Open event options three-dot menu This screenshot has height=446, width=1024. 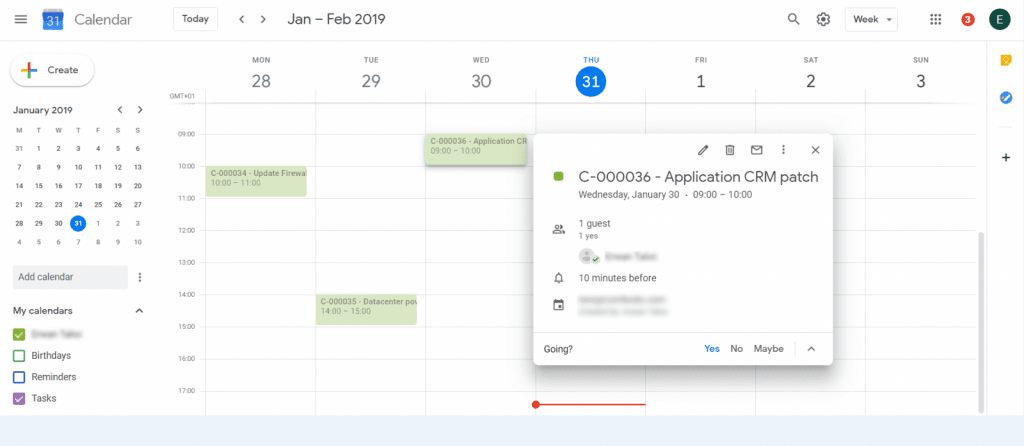pyautogui.click(x=784, y=150)
